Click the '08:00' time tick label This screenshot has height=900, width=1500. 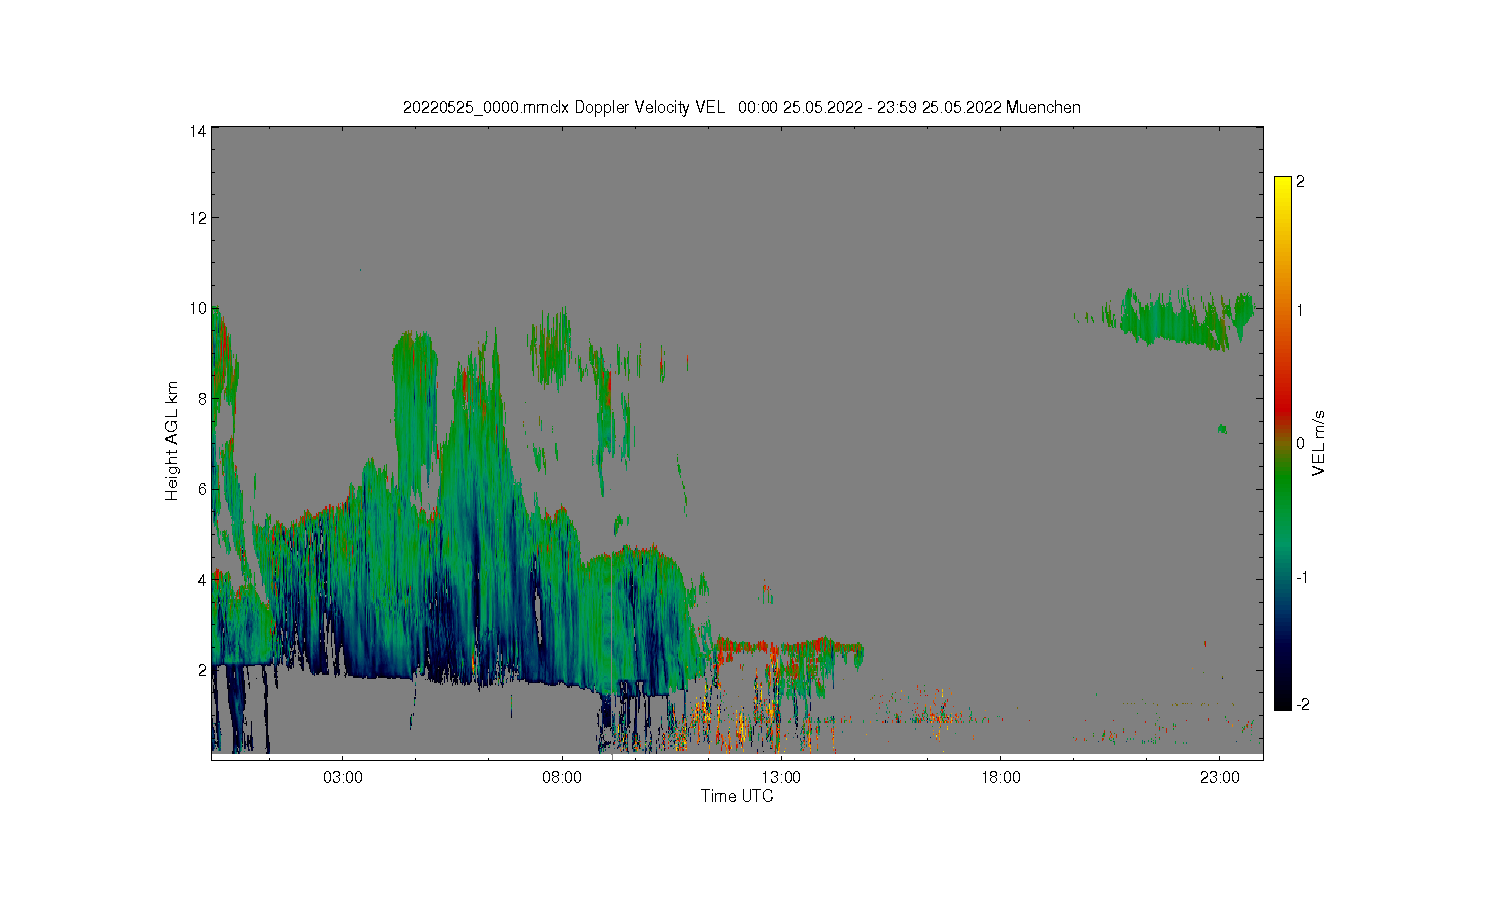tap(561, 778)
